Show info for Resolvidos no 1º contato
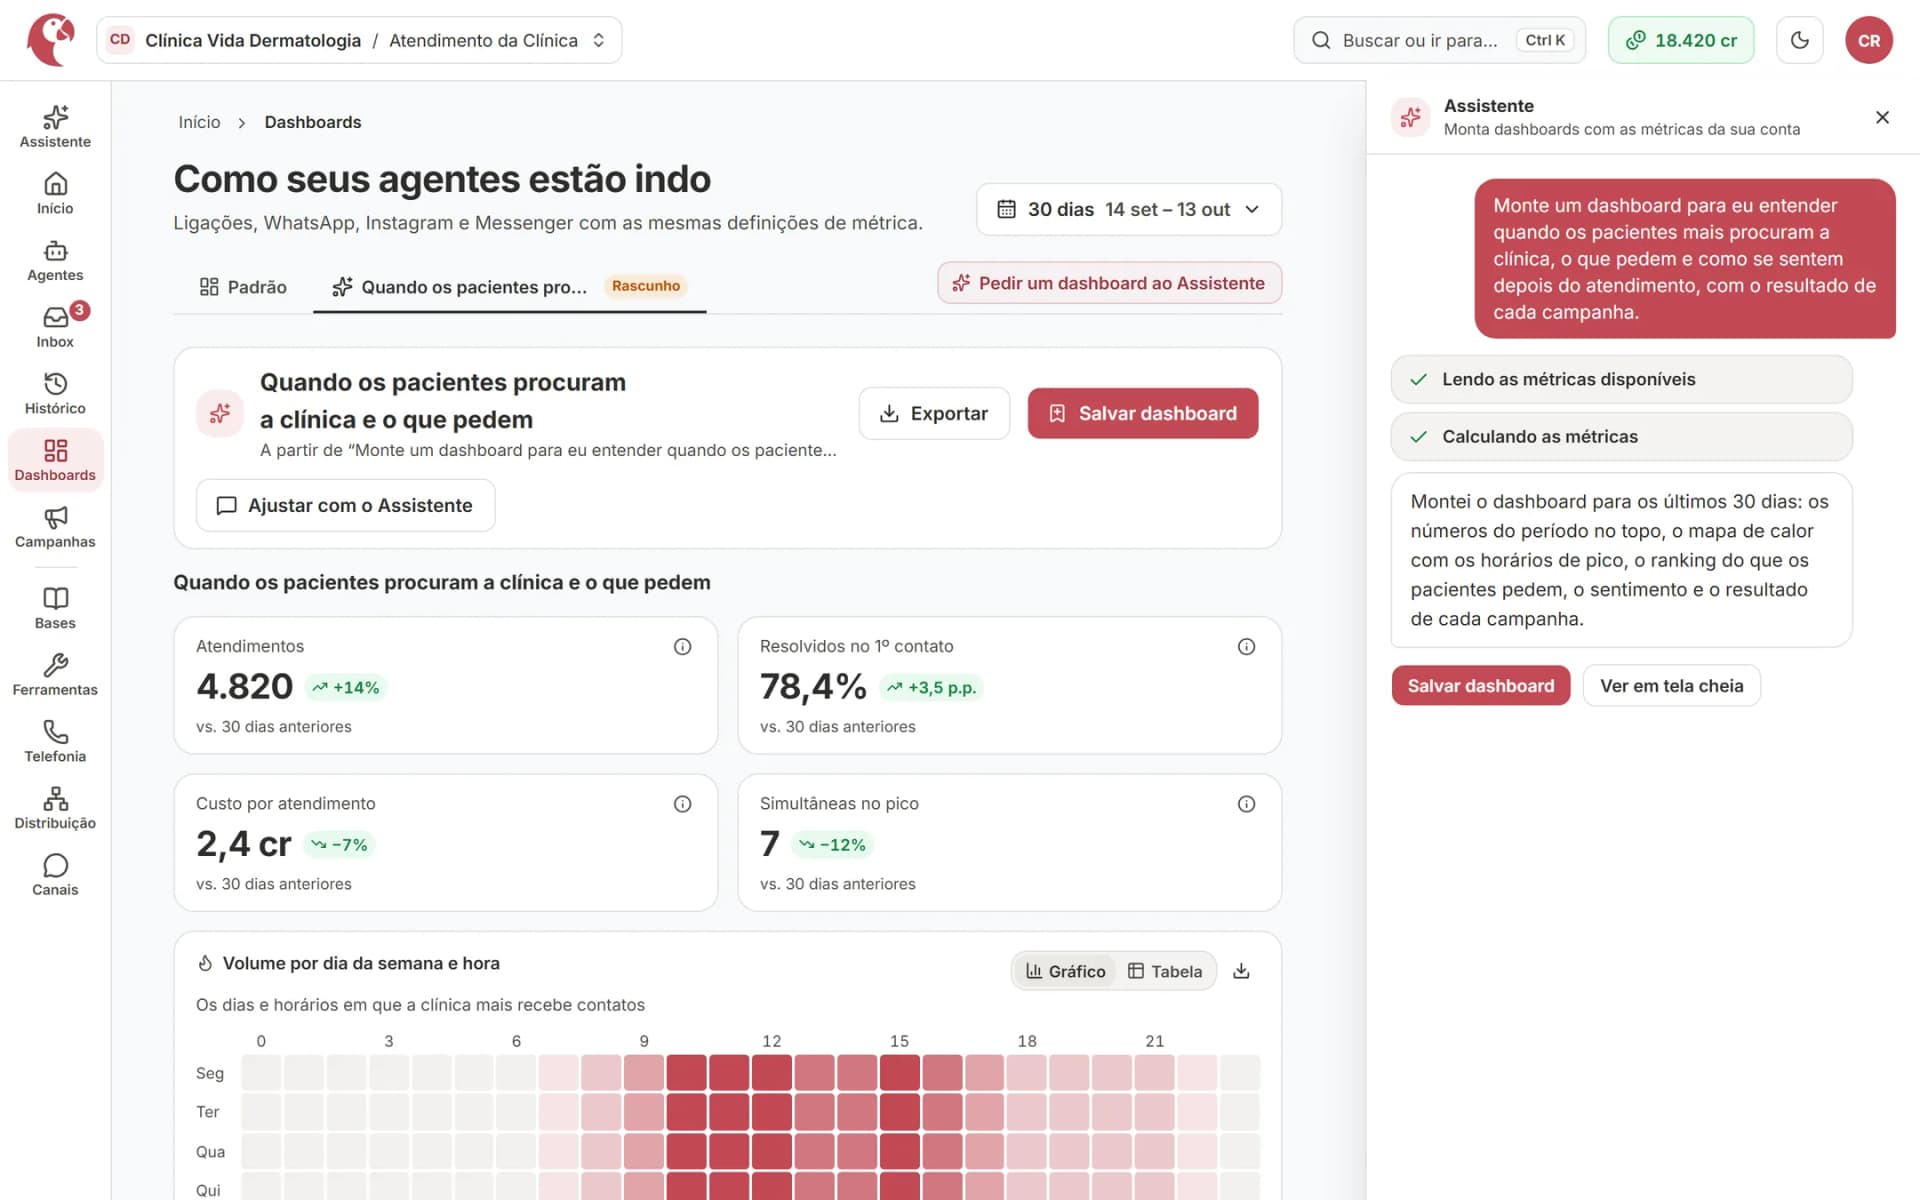Viewport: 1920px width, 1200px height. coord(1246,647)
